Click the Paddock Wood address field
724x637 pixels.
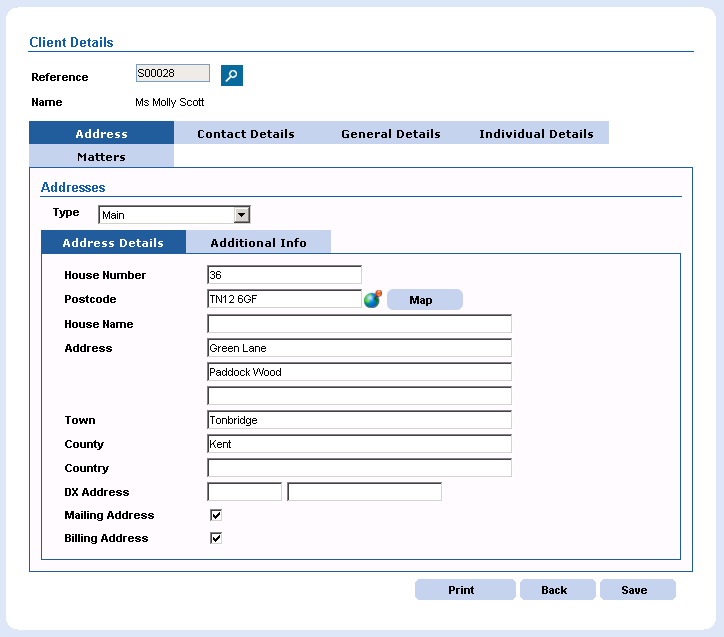point(359,372)
